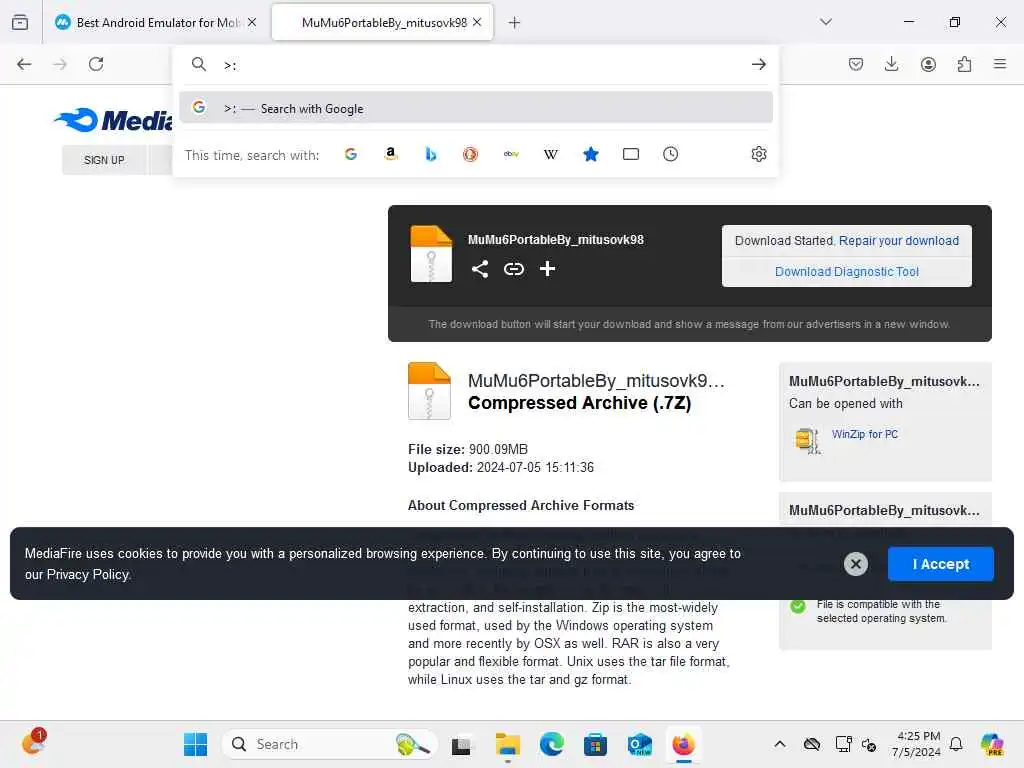Open Microsoft Store from taskbar

point(595,744)
